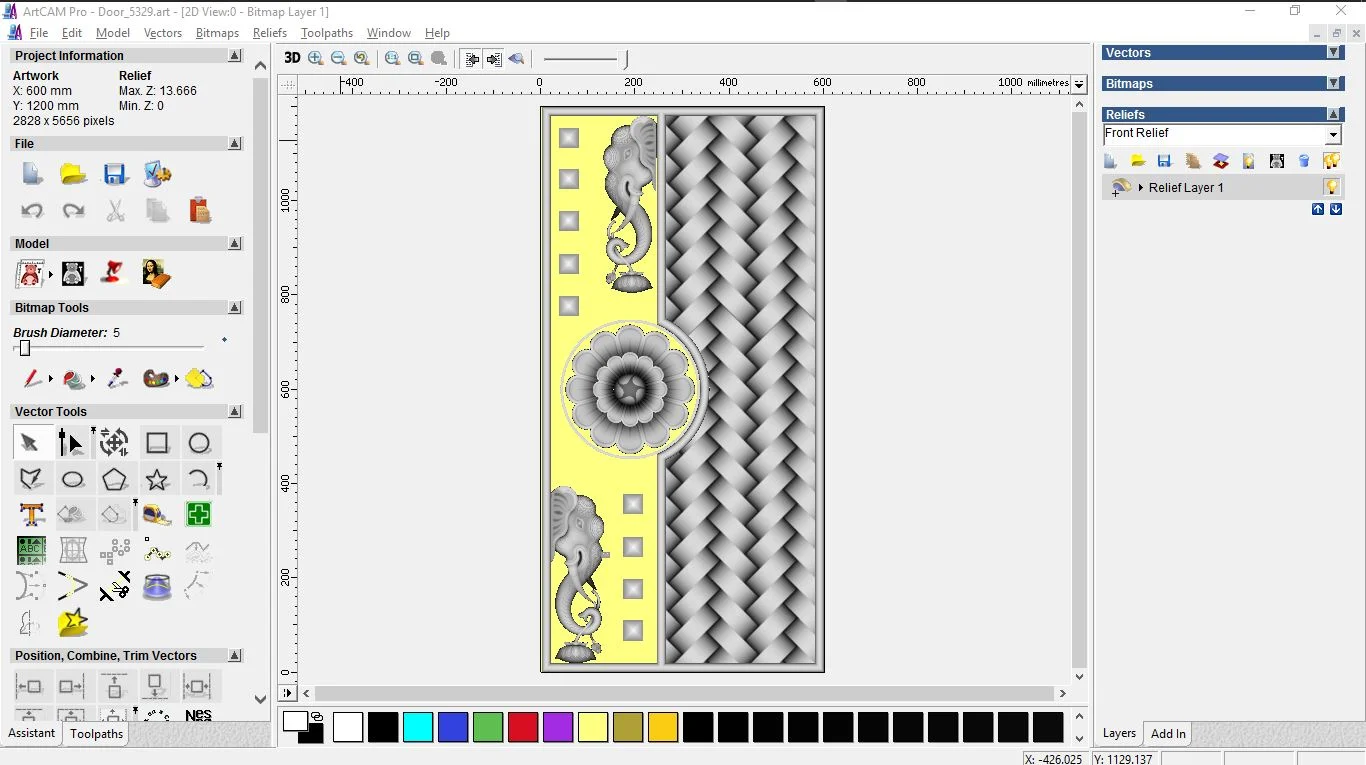Toggle visibility bulb of Relief Layer 1
1366x765 pixels.
[1331, 187]
